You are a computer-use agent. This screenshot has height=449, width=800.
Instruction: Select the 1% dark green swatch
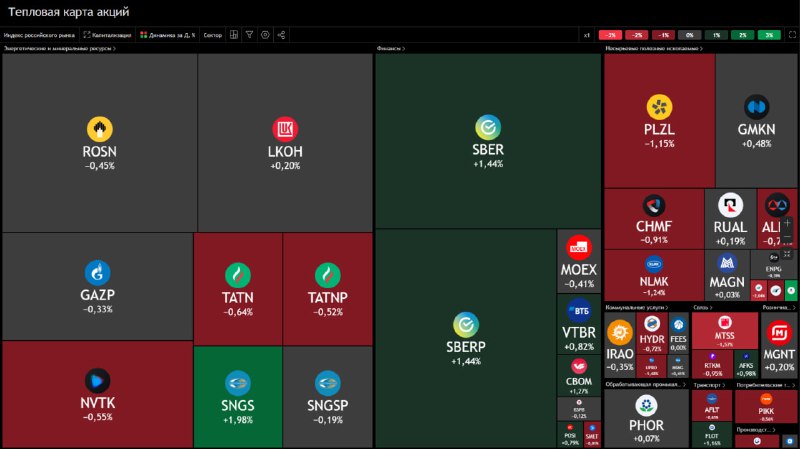point(716,35)
